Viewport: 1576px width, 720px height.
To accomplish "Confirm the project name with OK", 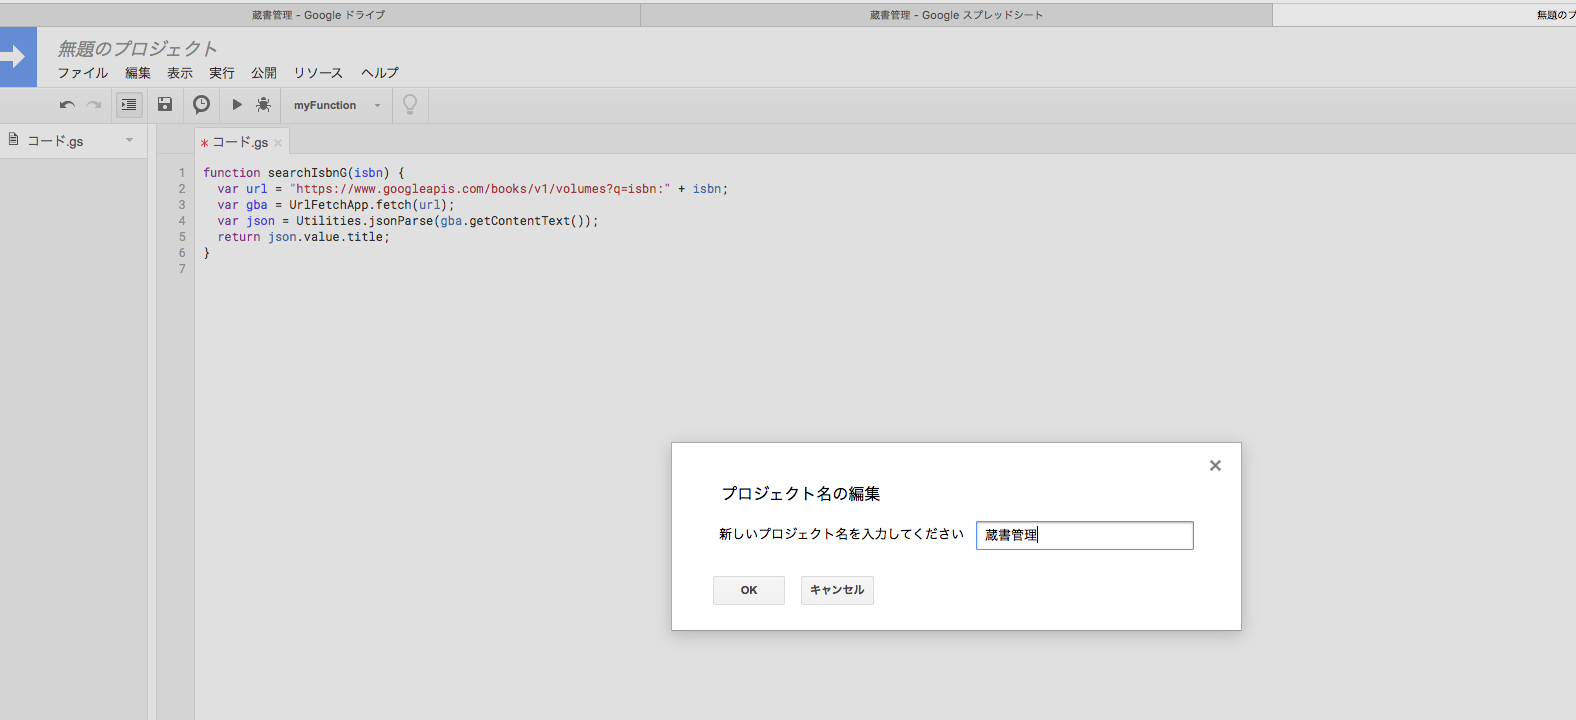I will (x=748, y=590).
